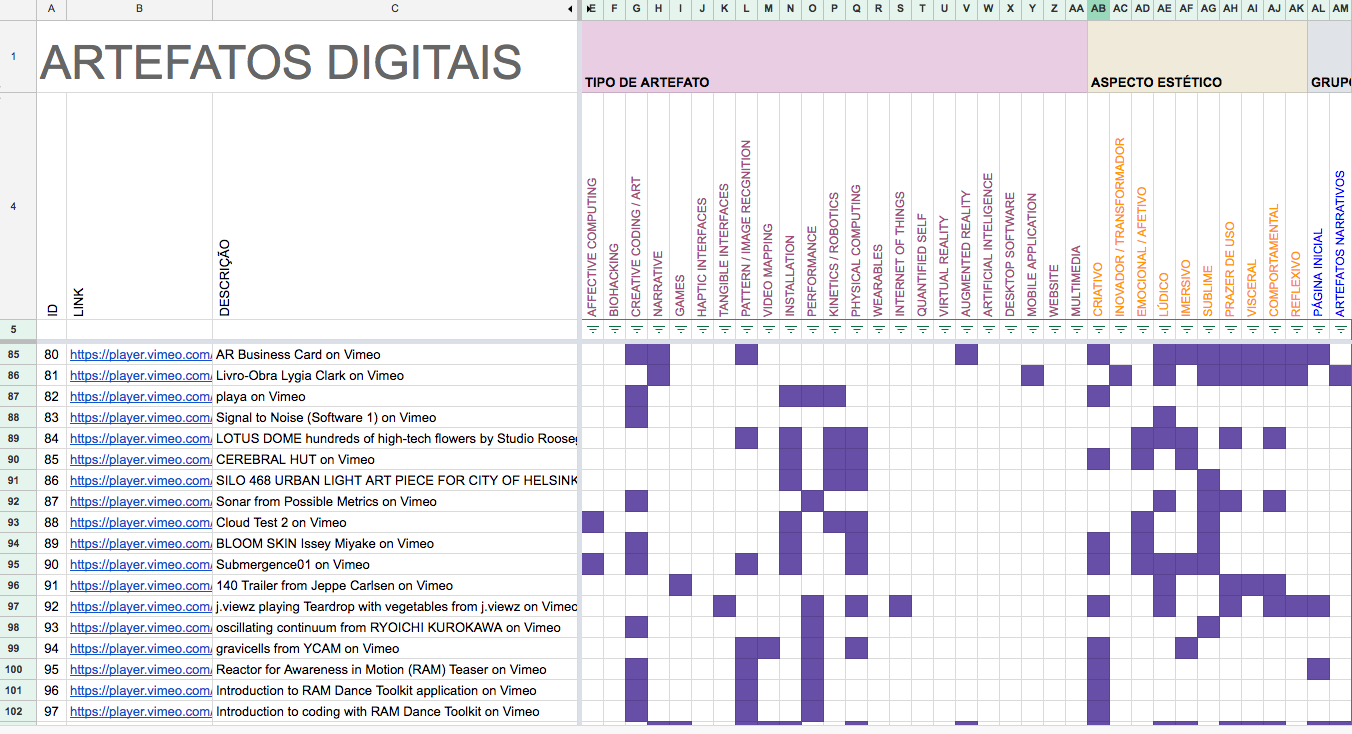Open filter icon under SUBLIME column
Screen dimensions: 1352x734
pyautogui.click(x=1208, y=329)
